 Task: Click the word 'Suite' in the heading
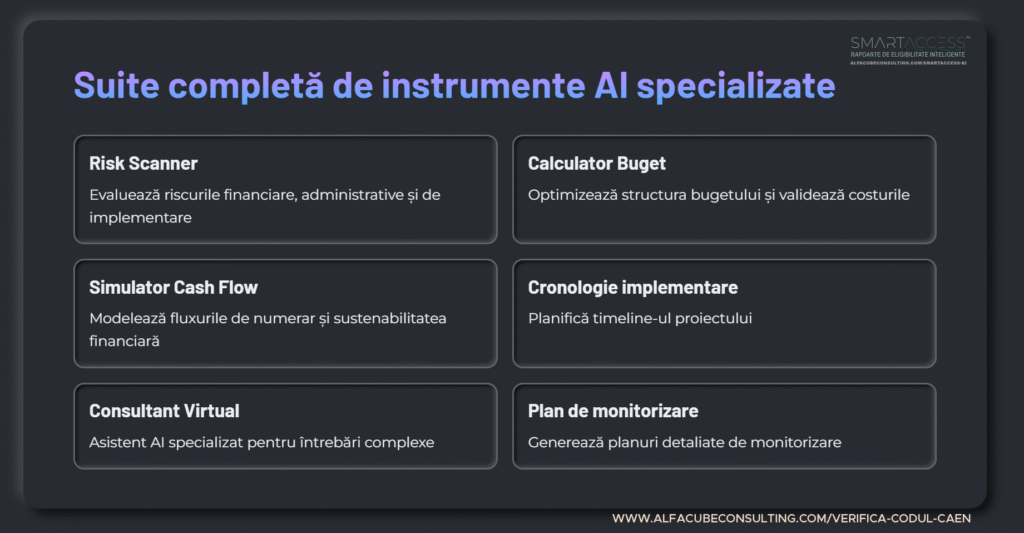click(x=110, y=86)
